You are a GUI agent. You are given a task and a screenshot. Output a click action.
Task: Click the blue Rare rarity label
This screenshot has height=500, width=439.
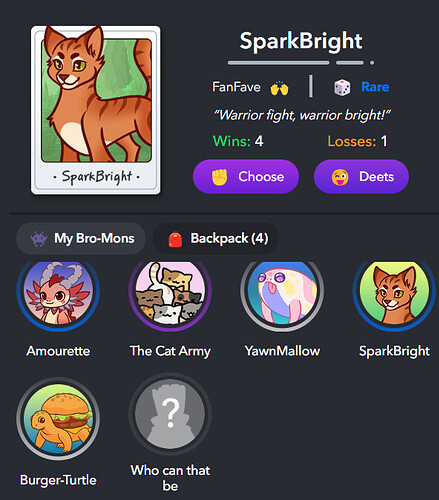[375, 87]
